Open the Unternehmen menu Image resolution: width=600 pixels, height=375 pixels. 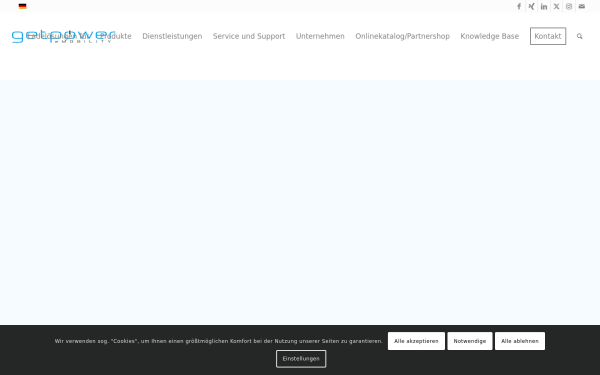[320, 36]
